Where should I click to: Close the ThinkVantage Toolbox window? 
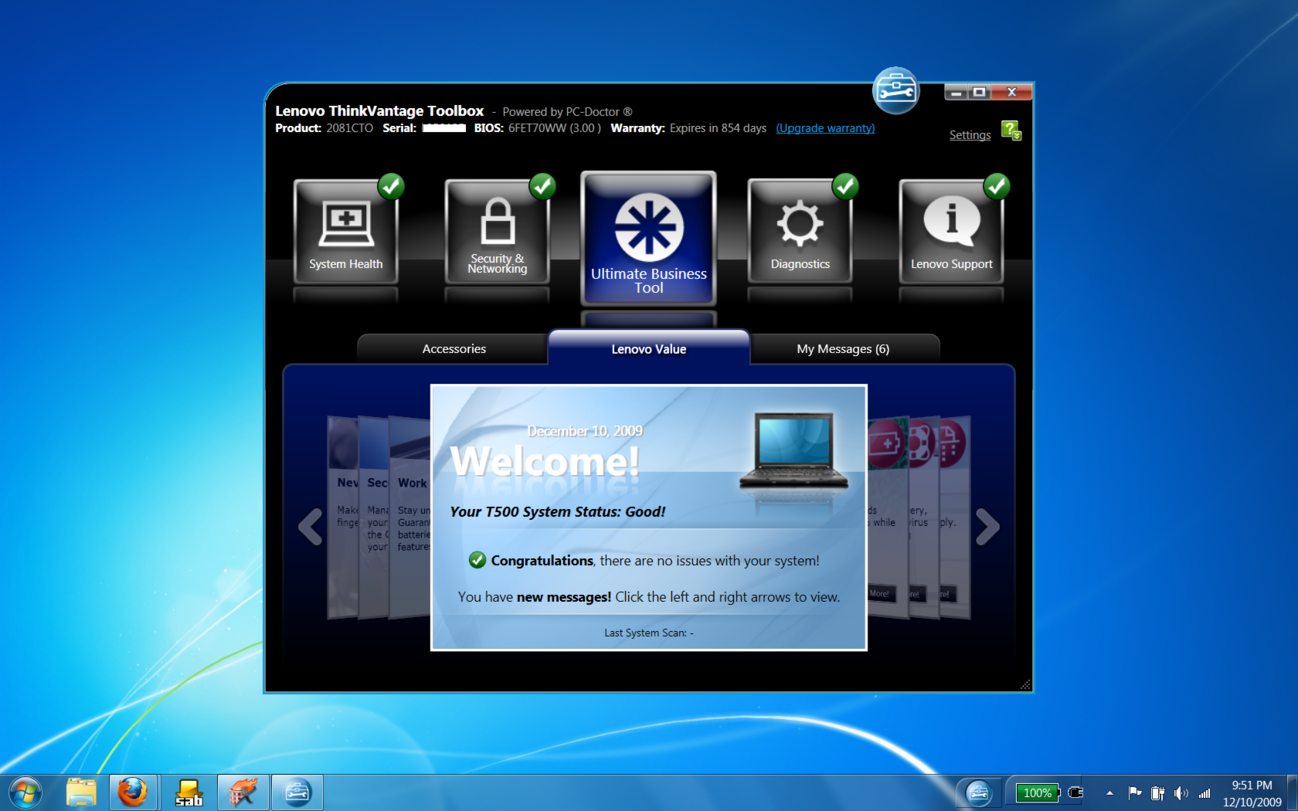[x=1012, y=92]
